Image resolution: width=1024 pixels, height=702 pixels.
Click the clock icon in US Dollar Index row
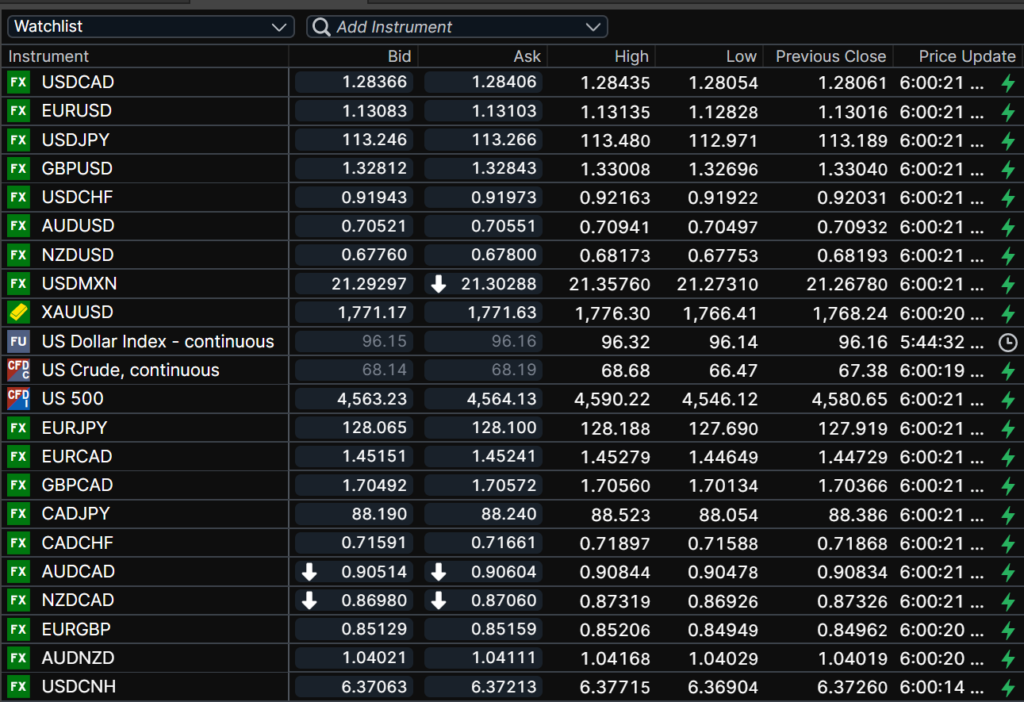[1008, 342]
